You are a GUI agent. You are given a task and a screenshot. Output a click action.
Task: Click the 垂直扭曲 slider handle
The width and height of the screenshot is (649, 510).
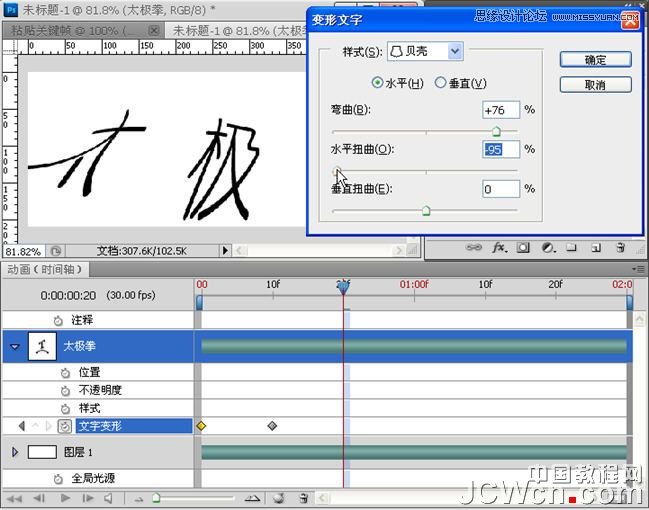tap(426, 210)
